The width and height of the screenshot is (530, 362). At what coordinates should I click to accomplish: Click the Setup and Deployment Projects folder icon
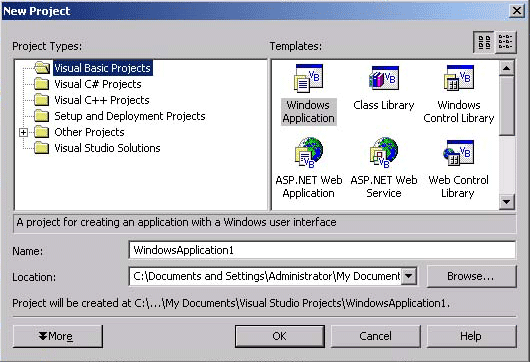[42, 116]
